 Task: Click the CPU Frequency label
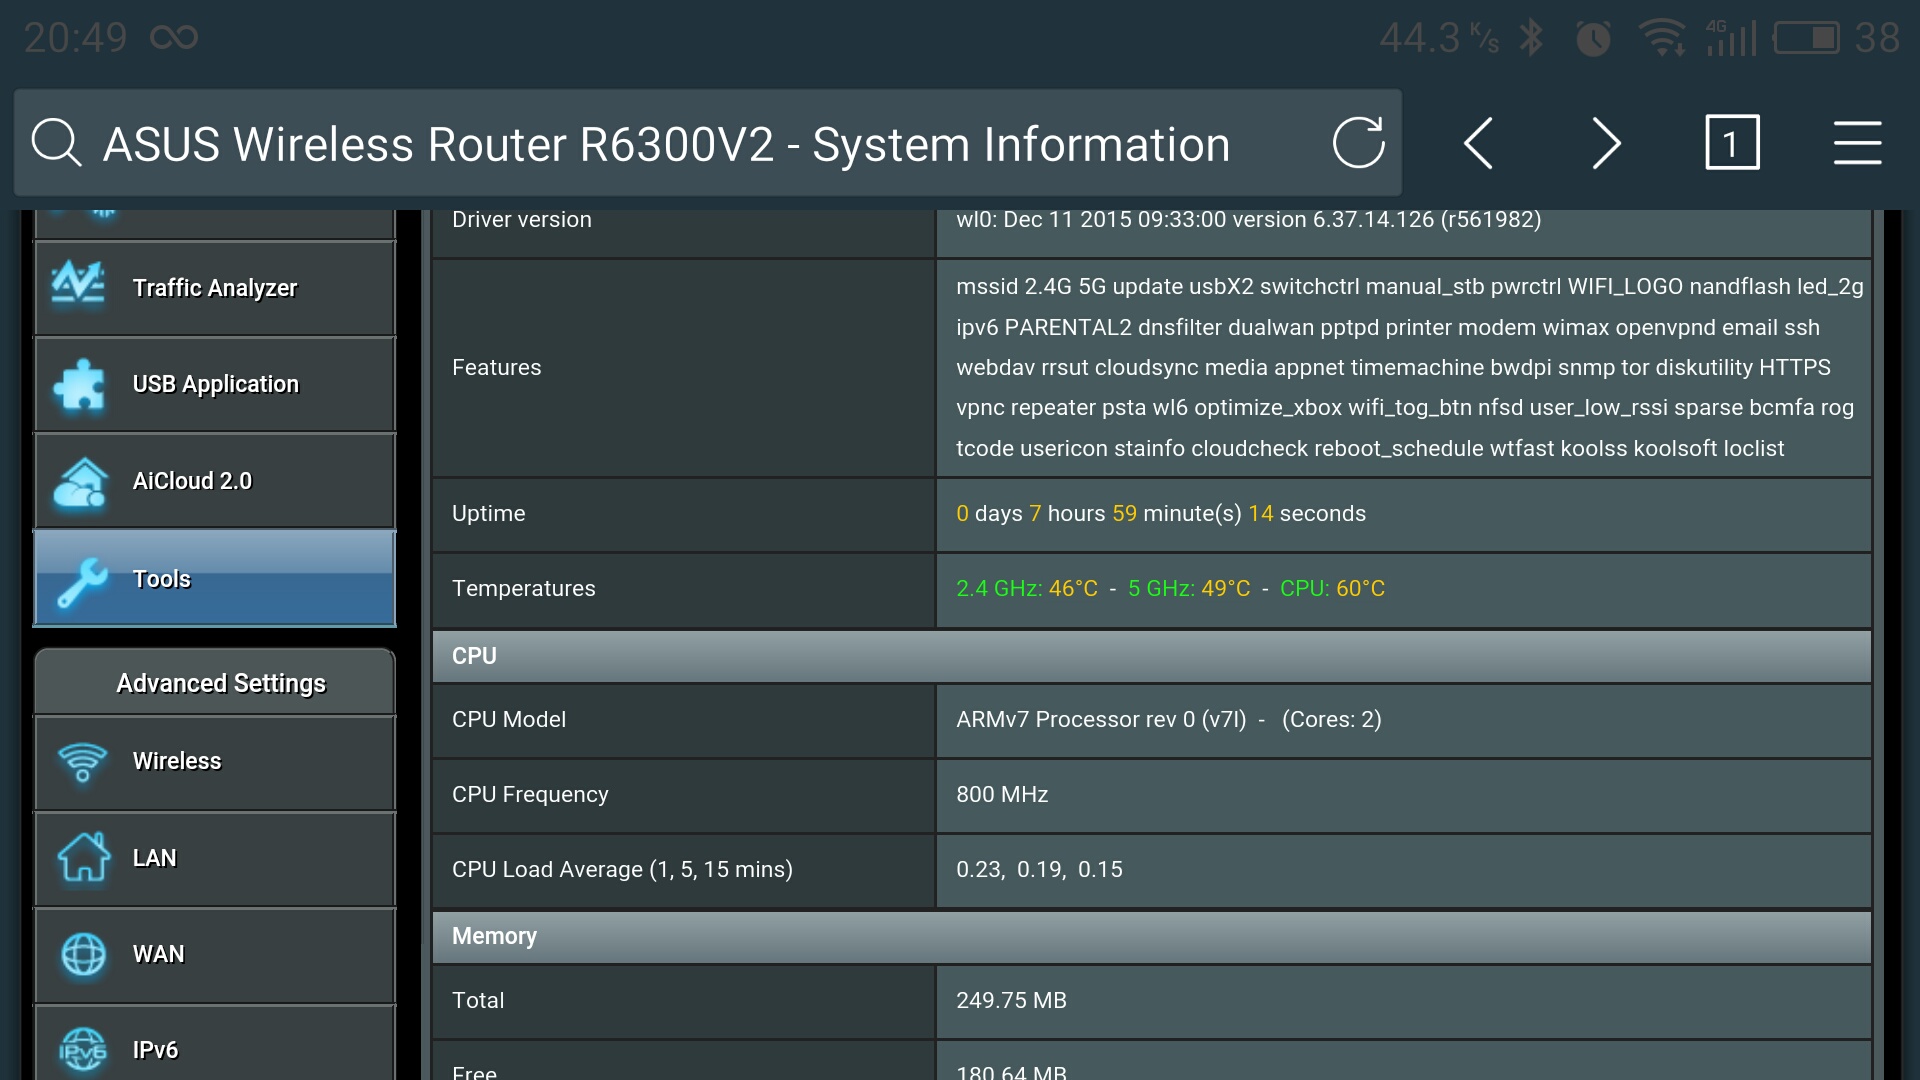point(530,795)
